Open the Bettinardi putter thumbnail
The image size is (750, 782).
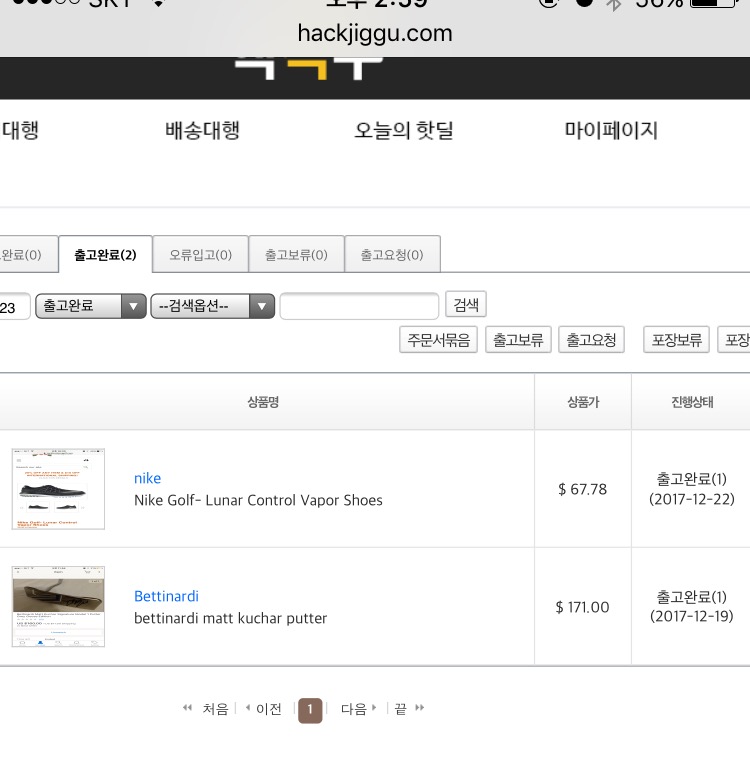tap(58, 607)
